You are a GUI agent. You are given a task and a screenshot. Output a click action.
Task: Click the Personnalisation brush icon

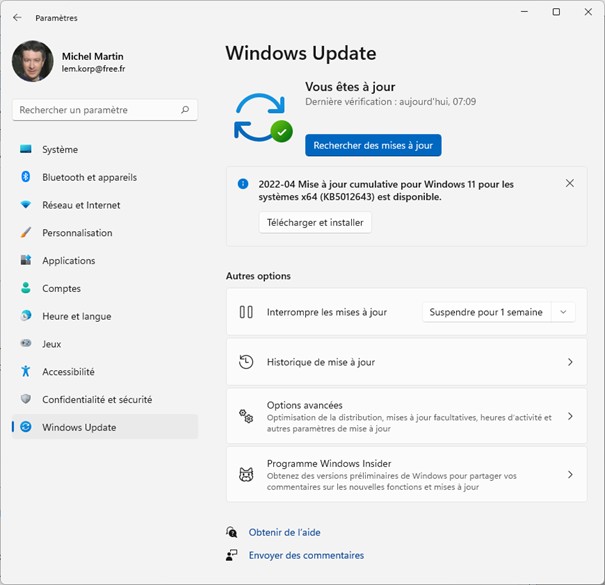coord(26,233)
